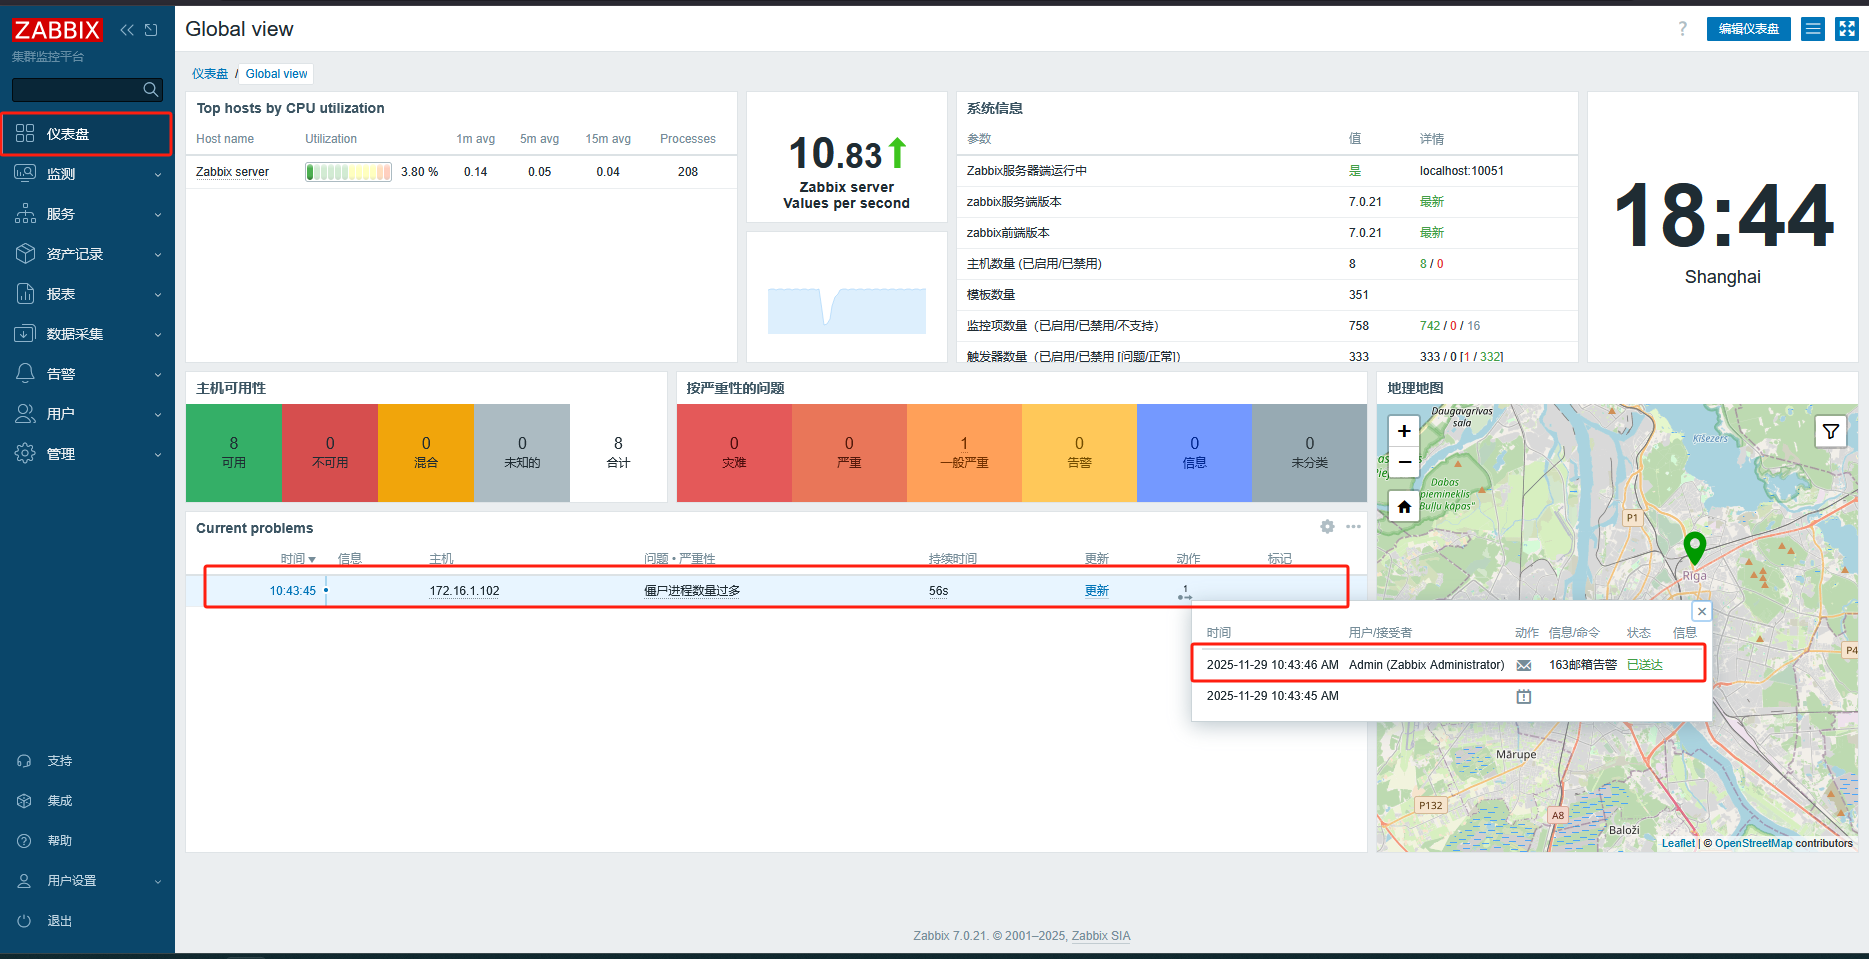Click the 已送达 delivered status text
The width and height of the screenshot is (1869, 959).
coord(1645,665)
